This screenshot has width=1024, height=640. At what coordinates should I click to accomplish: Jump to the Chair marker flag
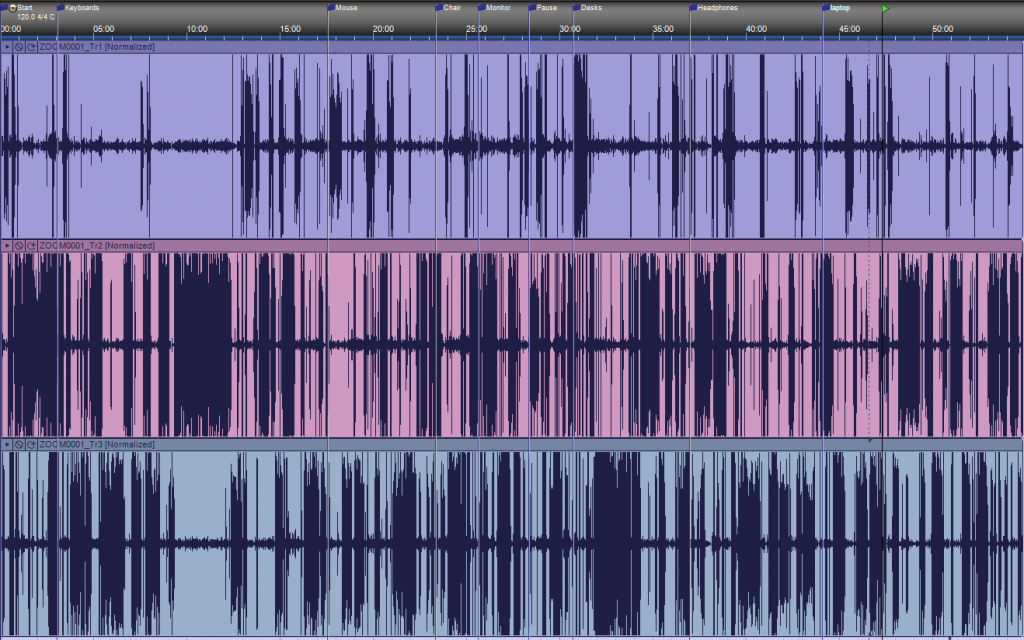coord(439,8)
